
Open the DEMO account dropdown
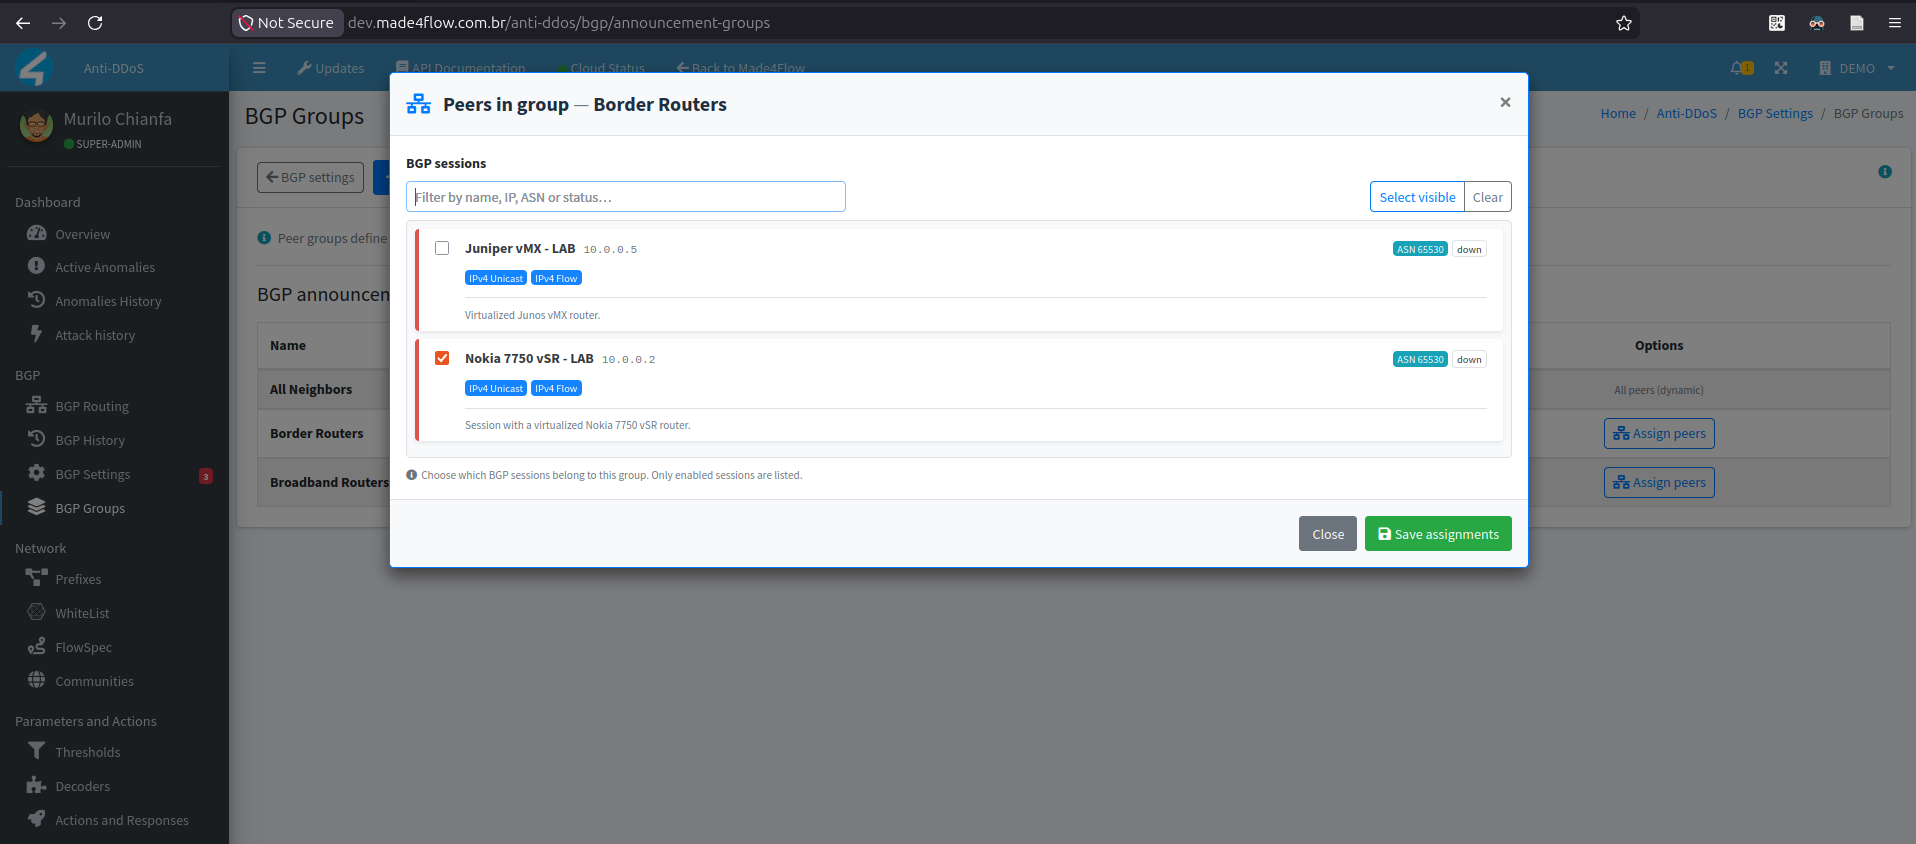1856,68
